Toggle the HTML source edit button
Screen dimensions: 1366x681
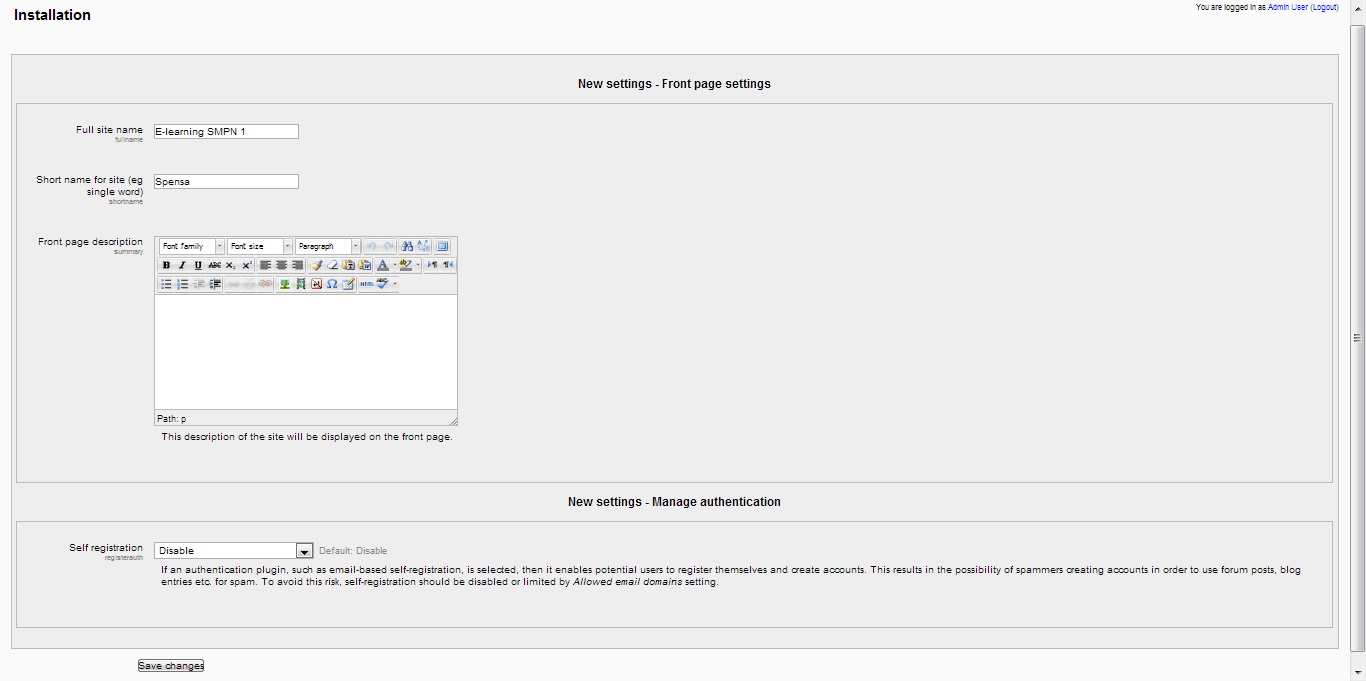tap(366, 284)
